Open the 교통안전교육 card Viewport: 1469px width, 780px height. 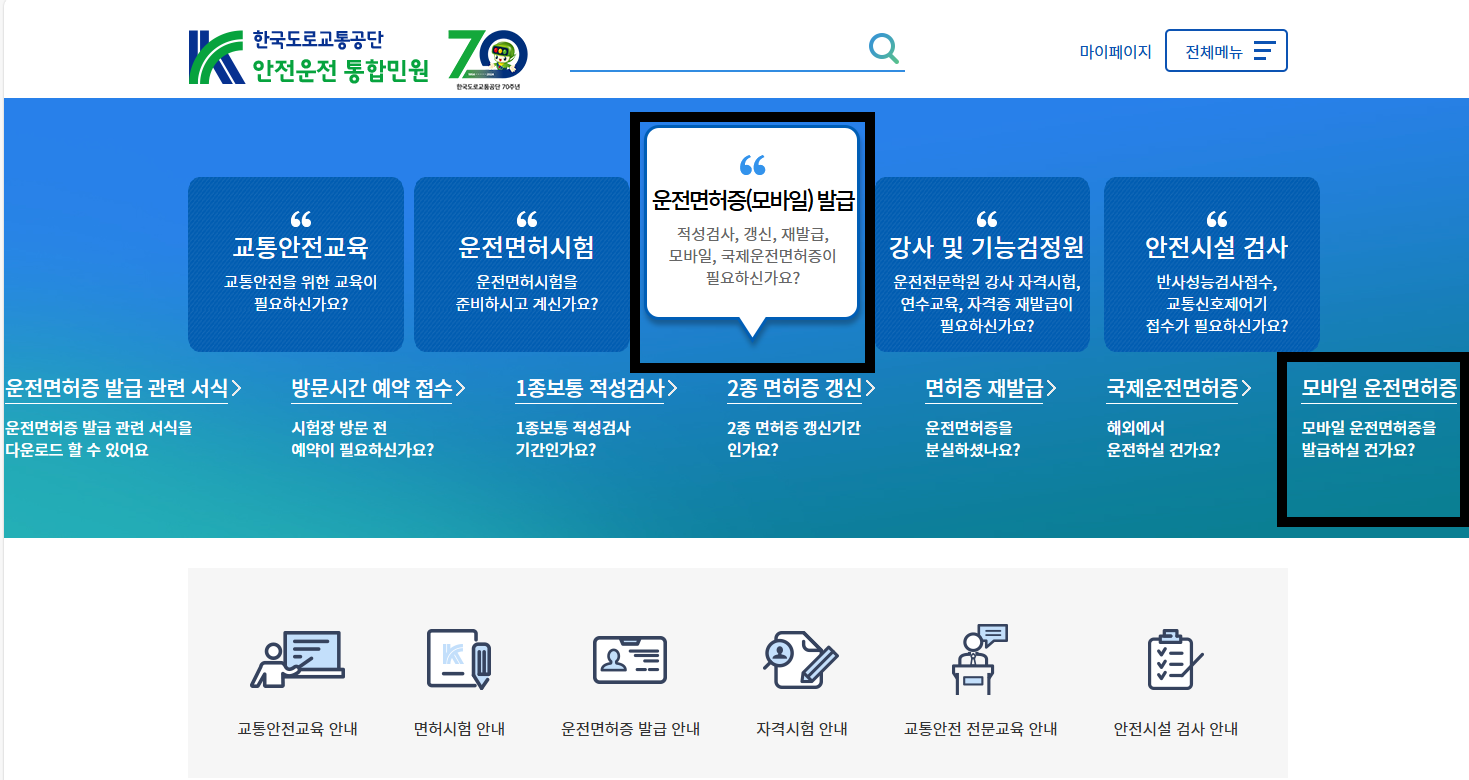[296, 265]
